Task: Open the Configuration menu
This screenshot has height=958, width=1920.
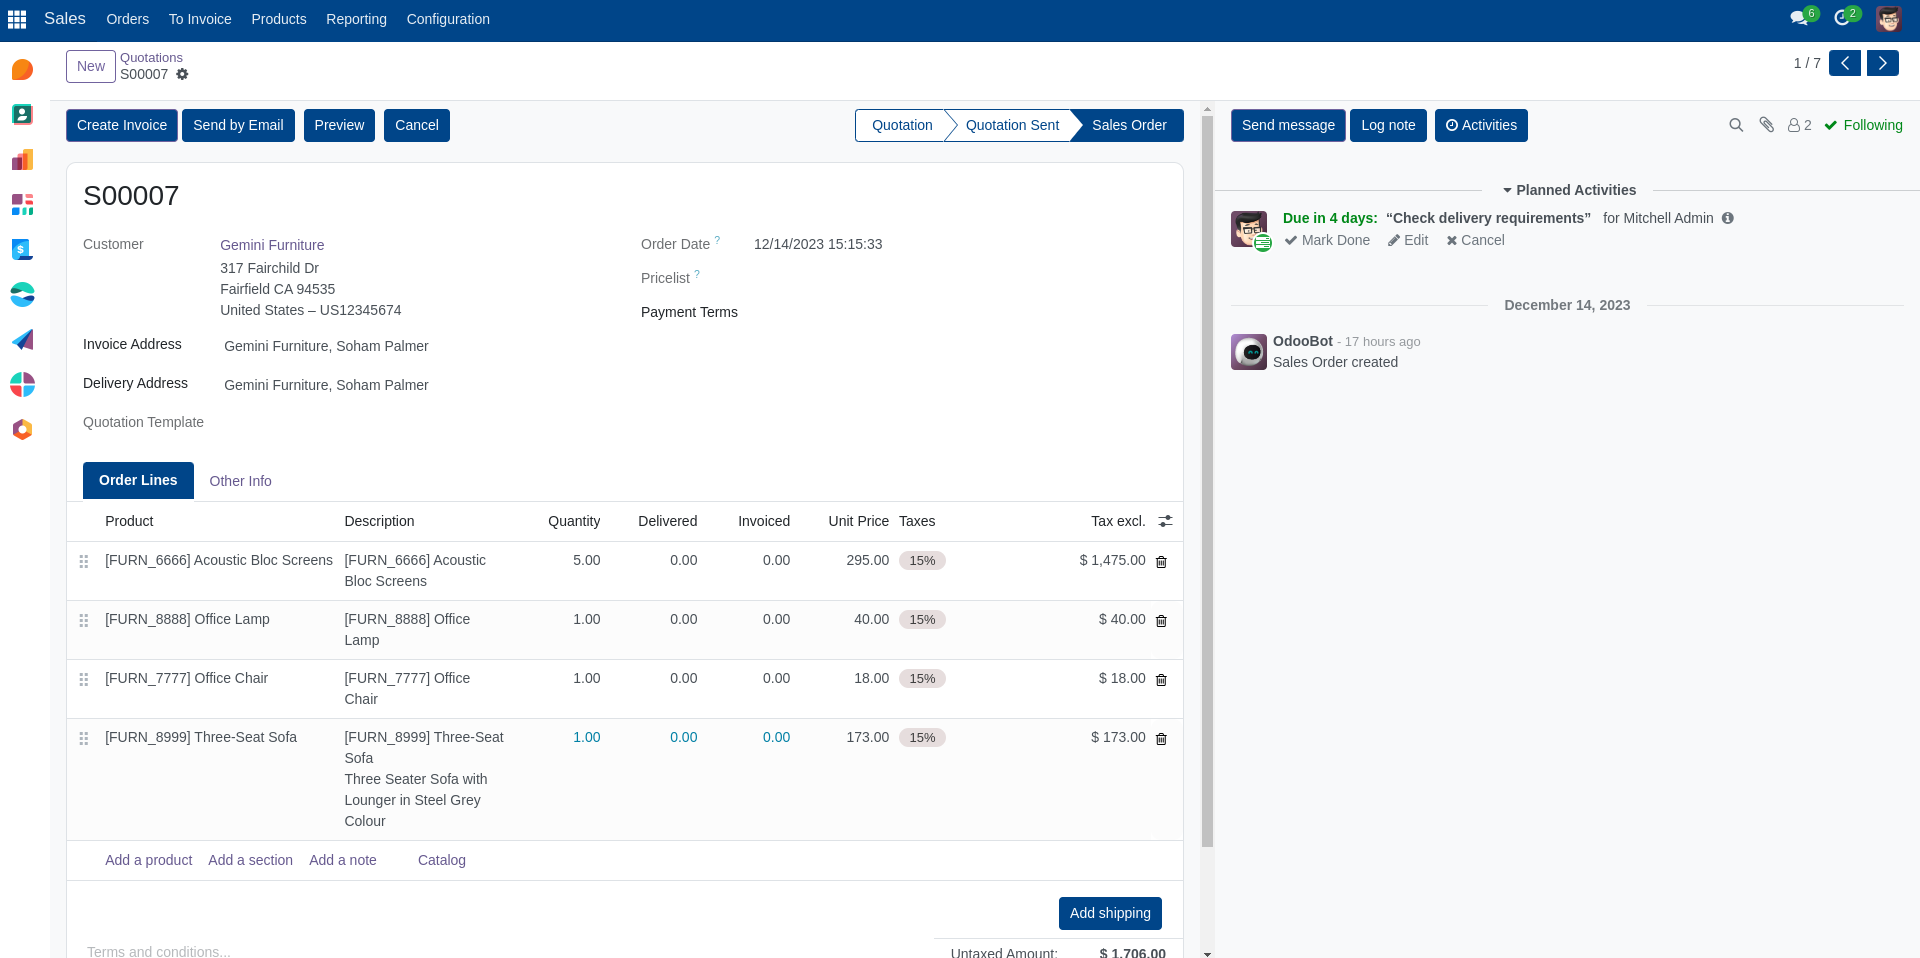Action: [x=448, y=19]
